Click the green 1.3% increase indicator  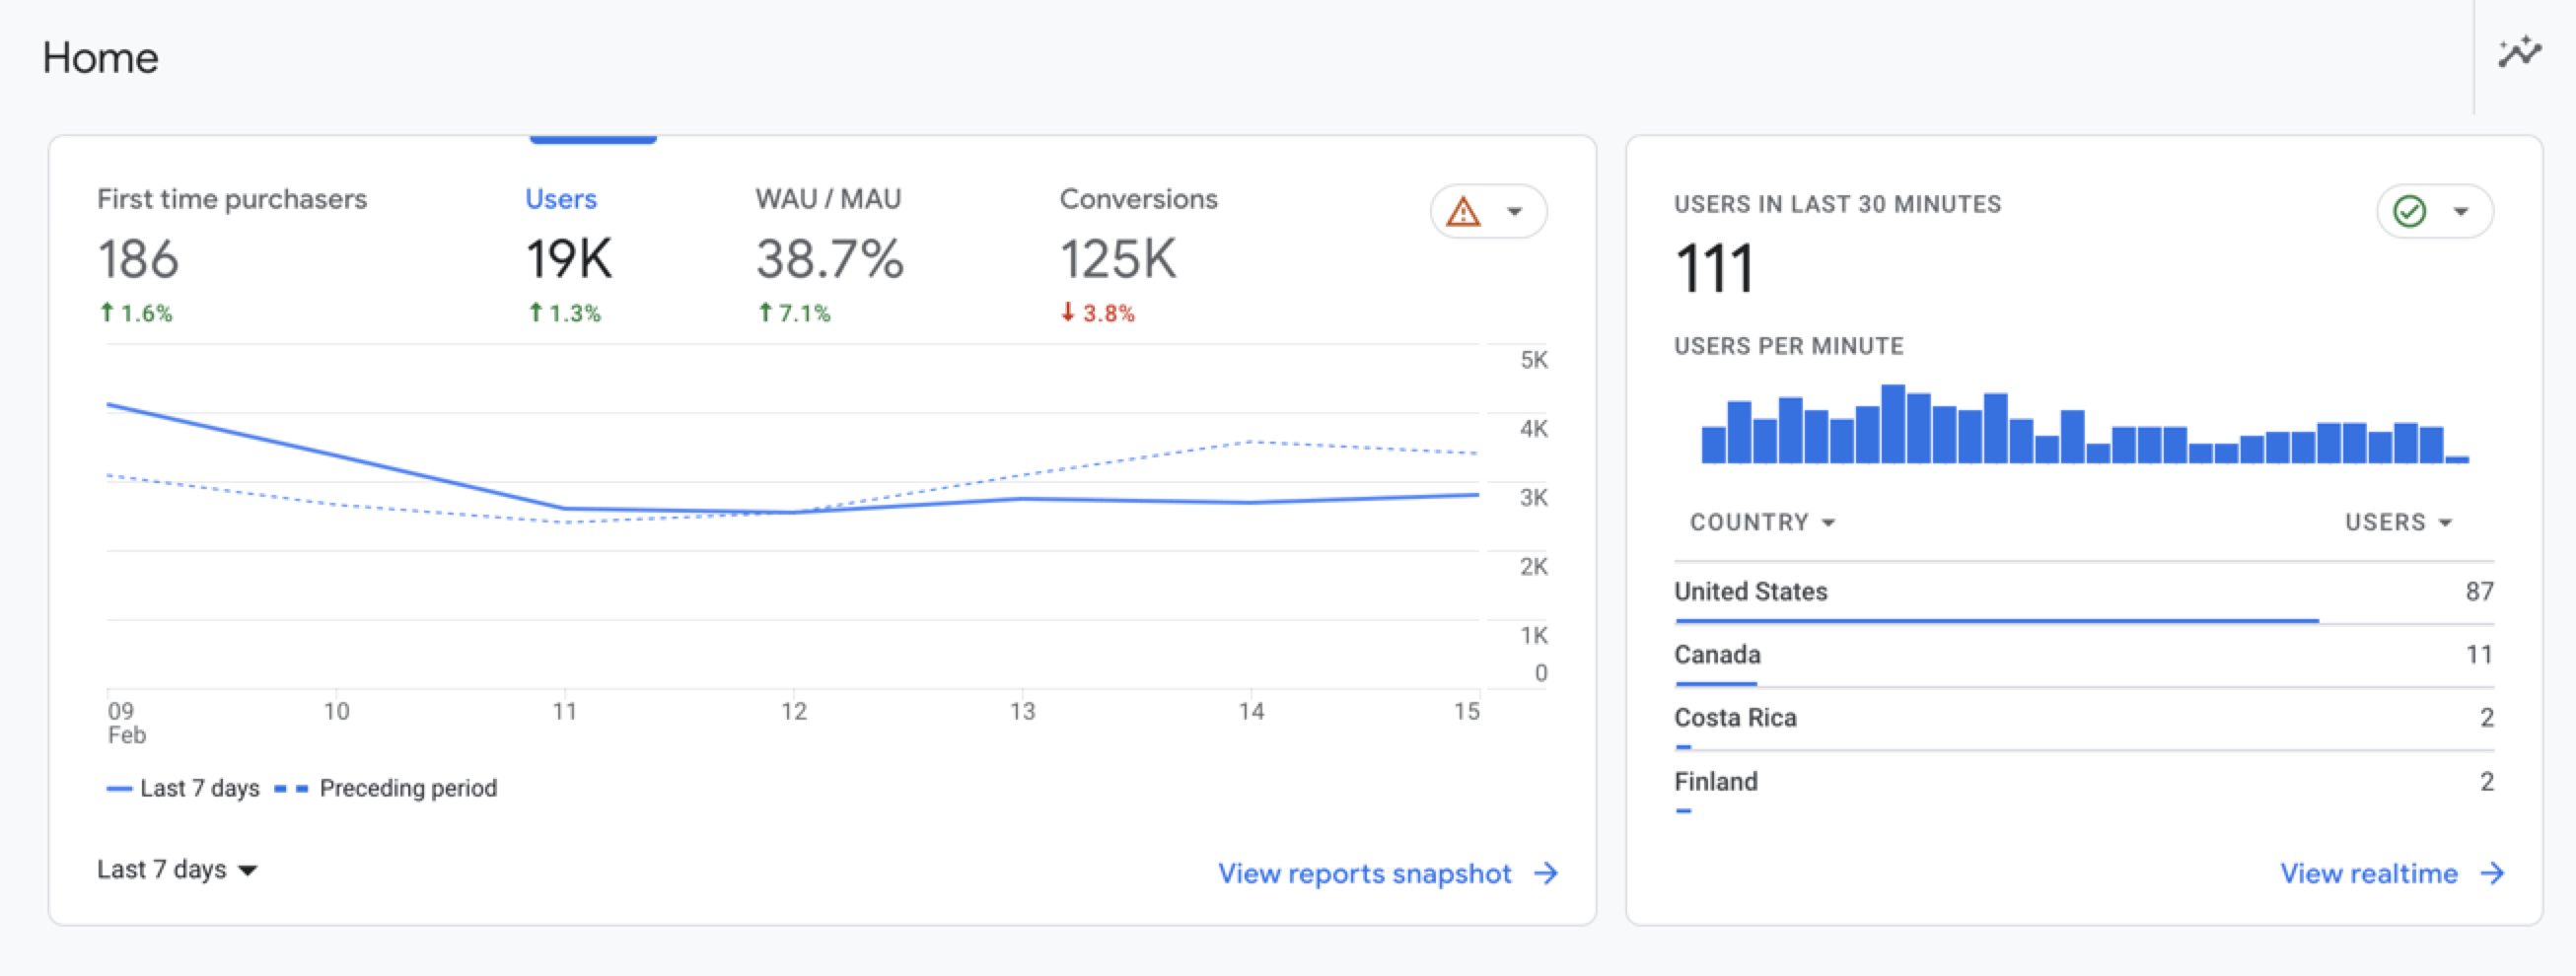pyautogui.click(x=564, y=313)
